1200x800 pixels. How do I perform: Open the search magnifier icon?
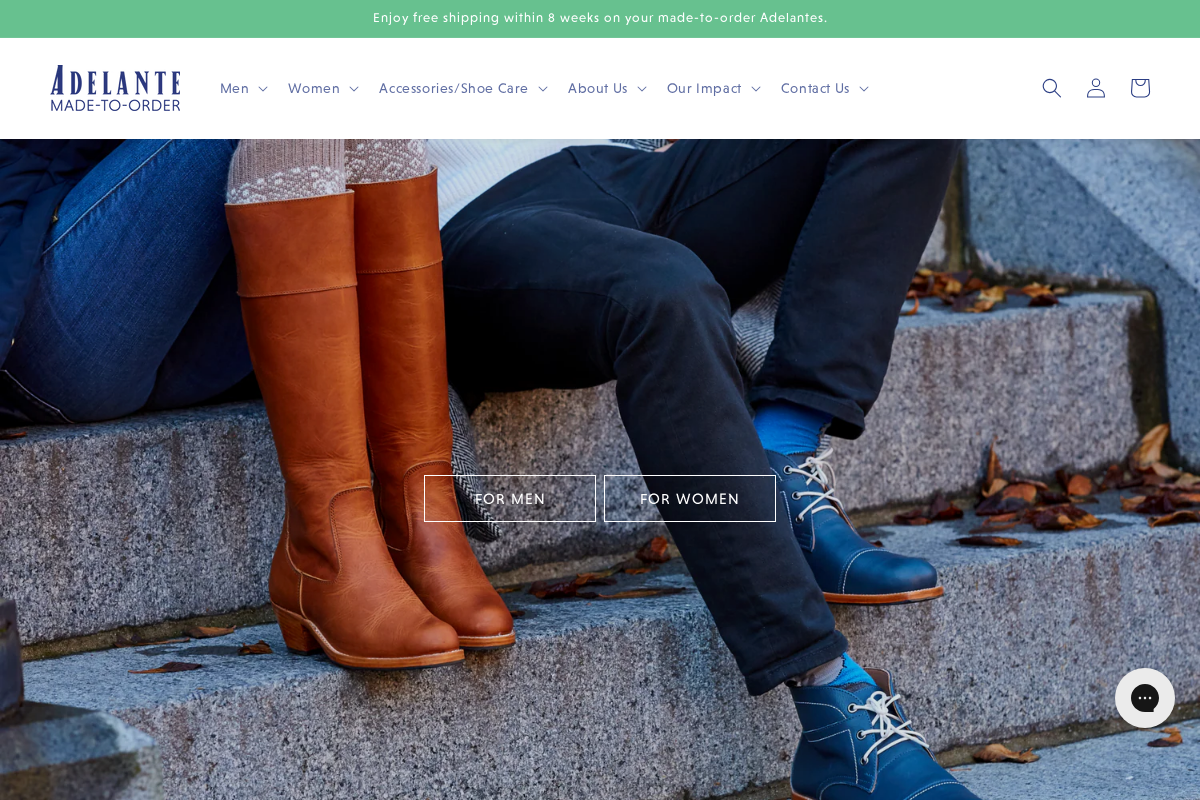[x=1051, y=88]
